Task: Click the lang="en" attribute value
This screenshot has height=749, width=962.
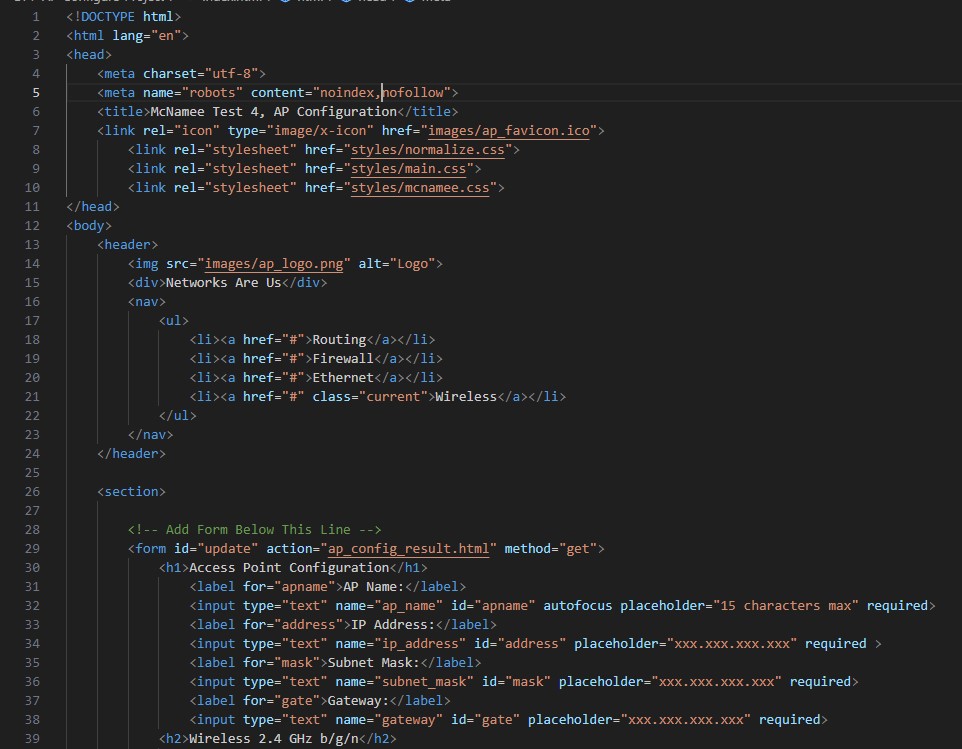Action: (x=166, y=36)
